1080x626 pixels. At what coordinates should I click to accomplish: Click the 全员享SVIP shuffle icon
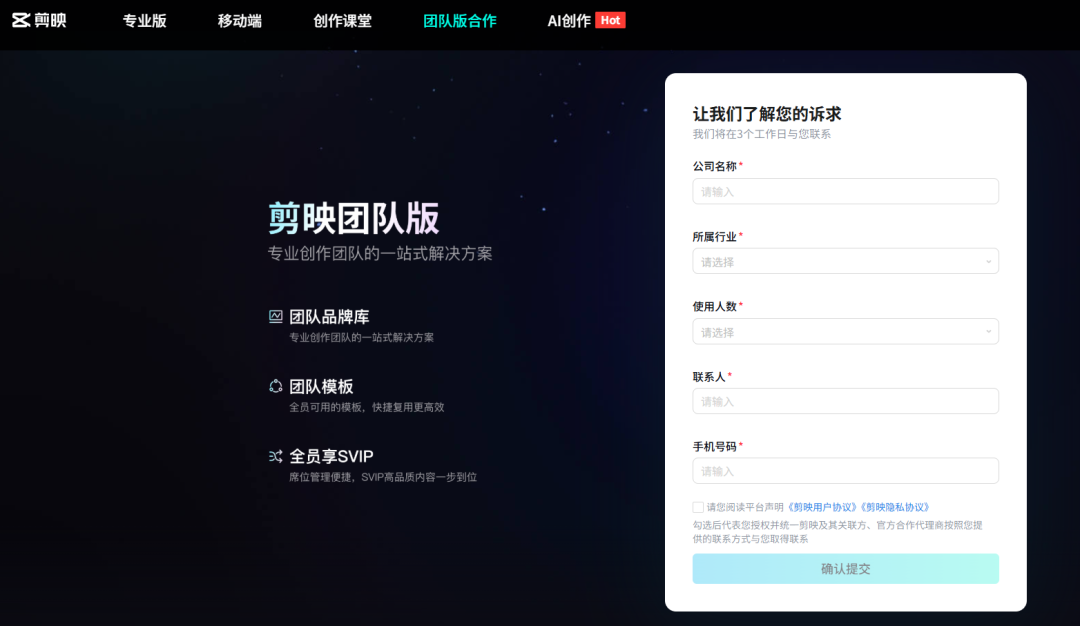276,456
